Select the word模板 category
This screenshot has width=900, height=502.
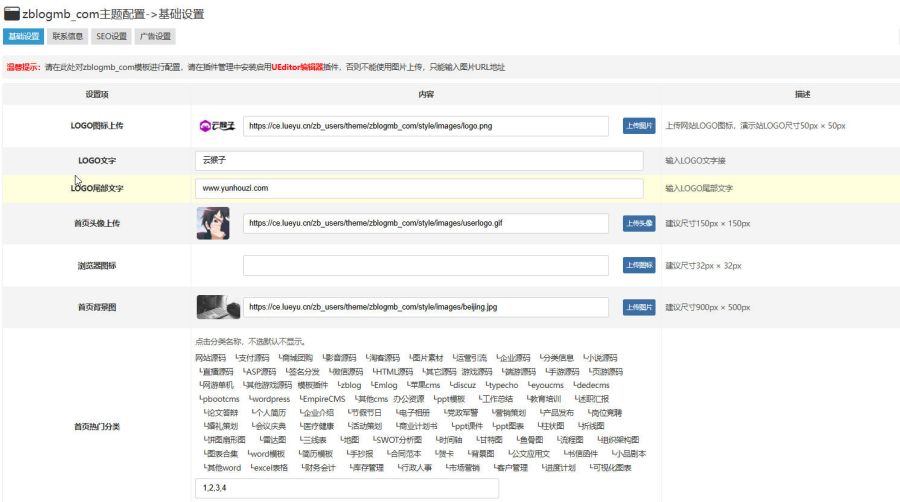267,454
